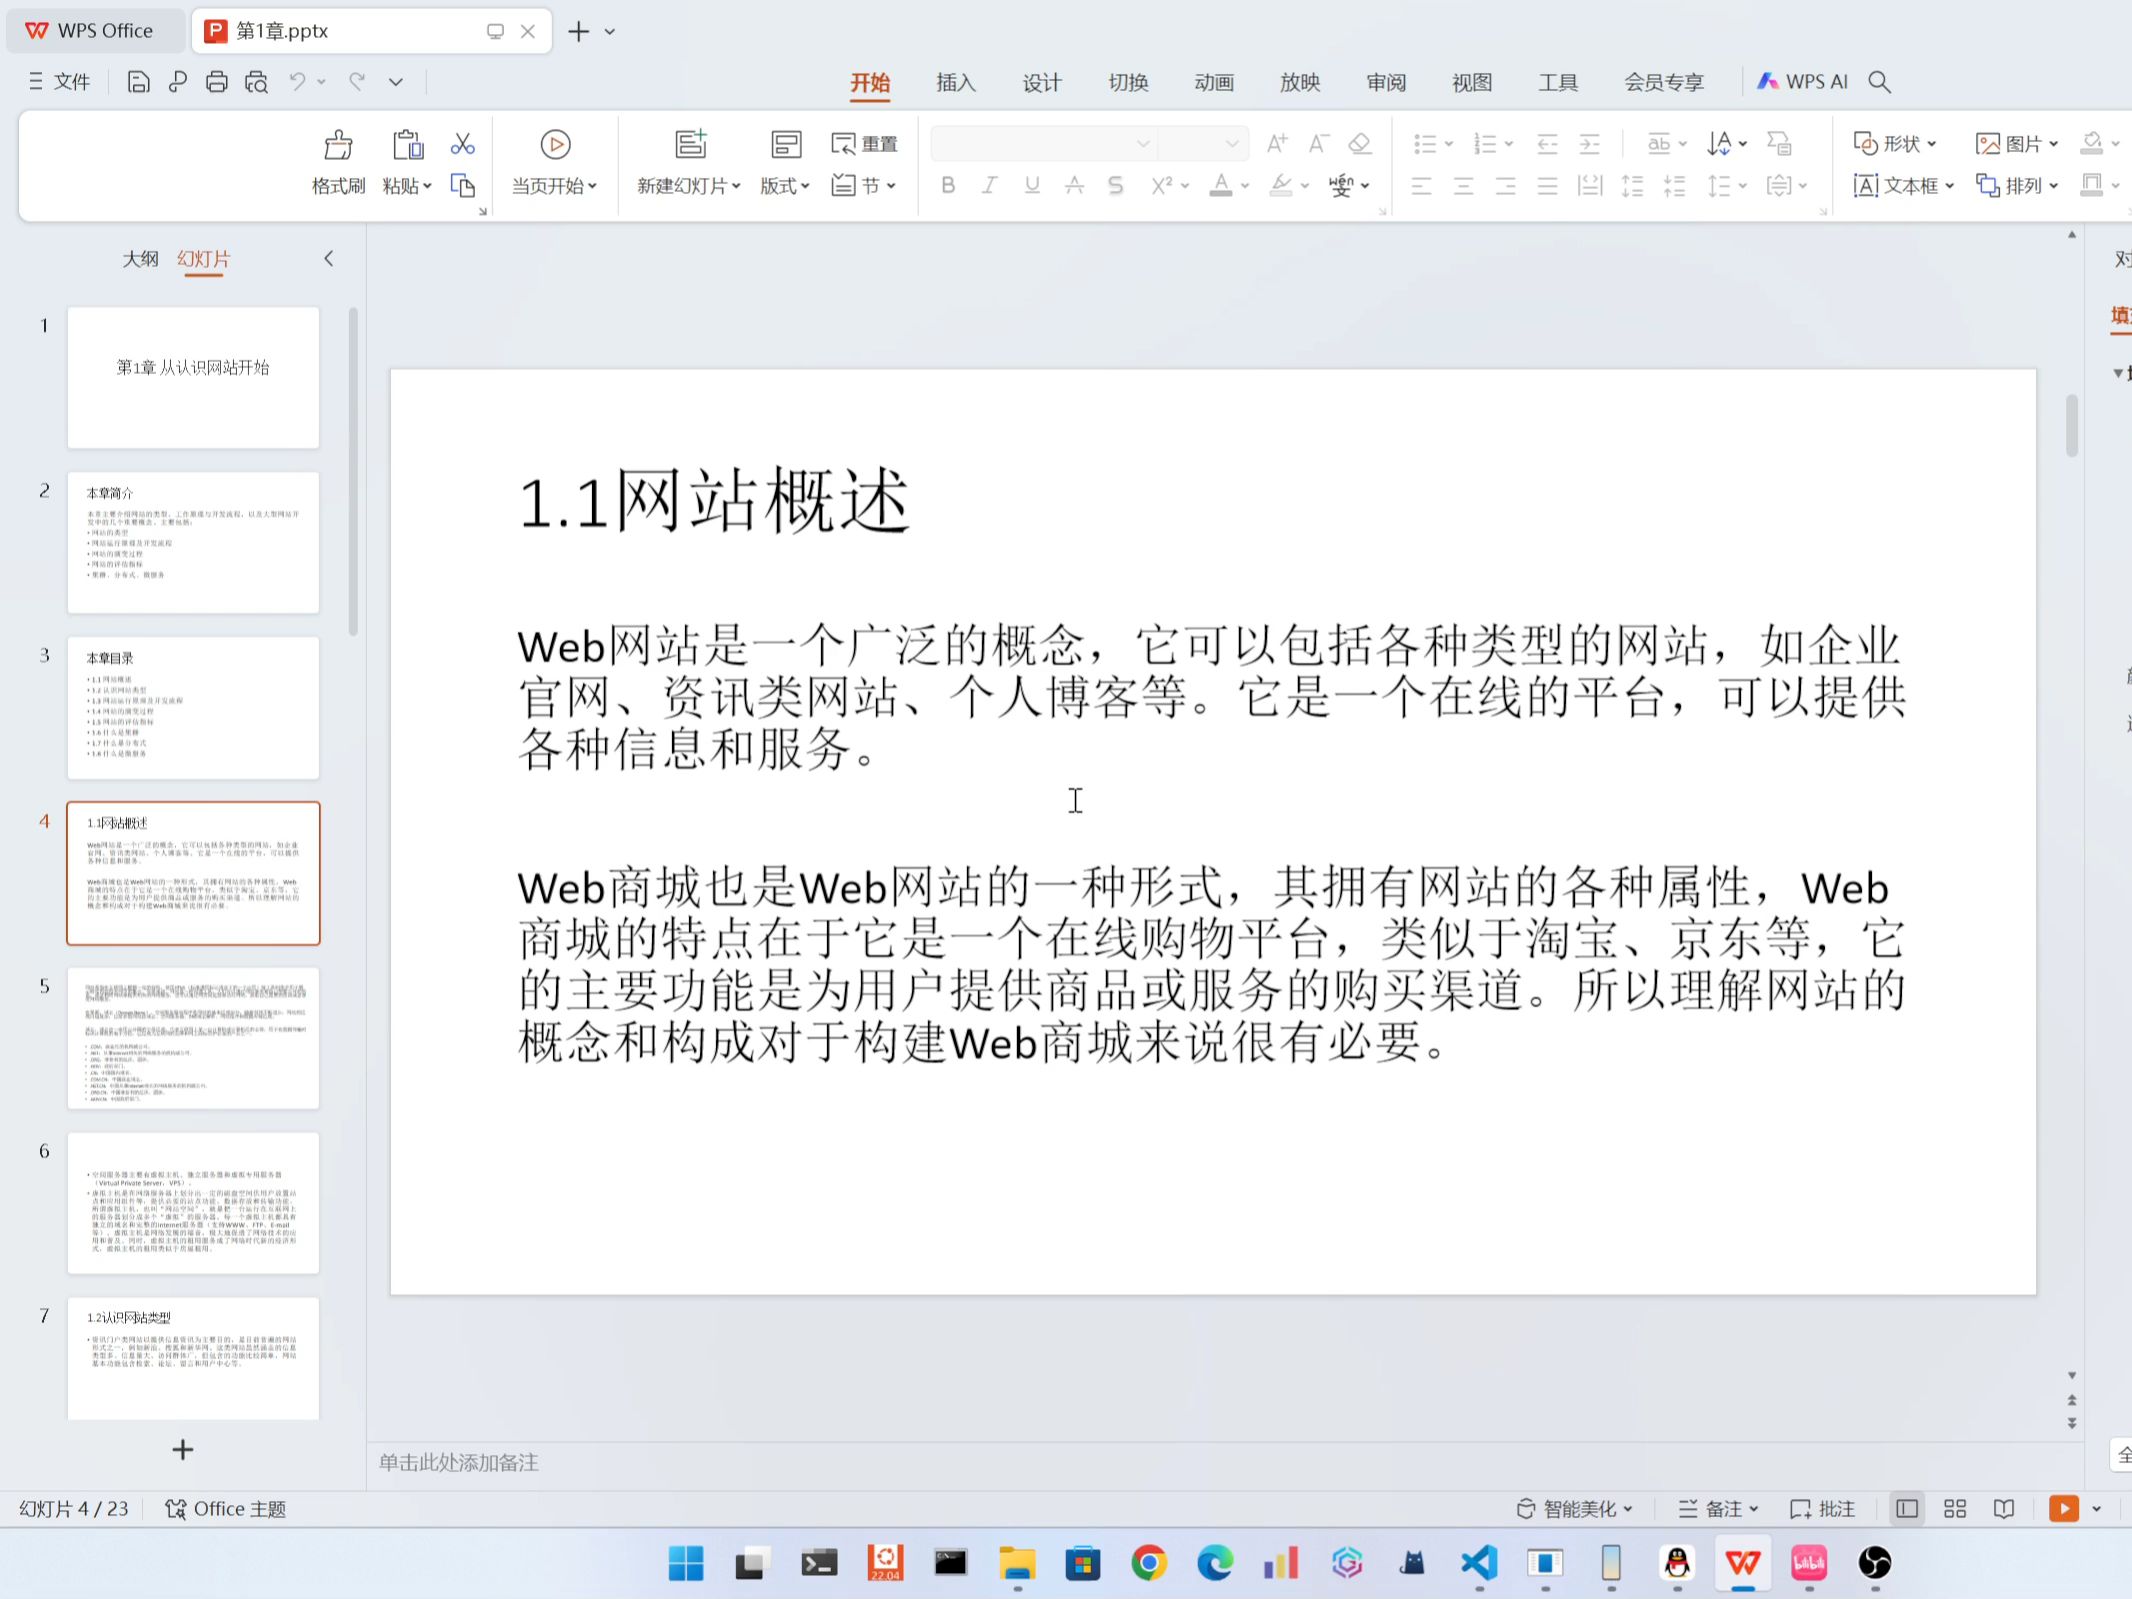The width and height of the screenshot is (2132, 1599).
Task: Switch to slide sorter grid view
Action: click(1955, 1509)
